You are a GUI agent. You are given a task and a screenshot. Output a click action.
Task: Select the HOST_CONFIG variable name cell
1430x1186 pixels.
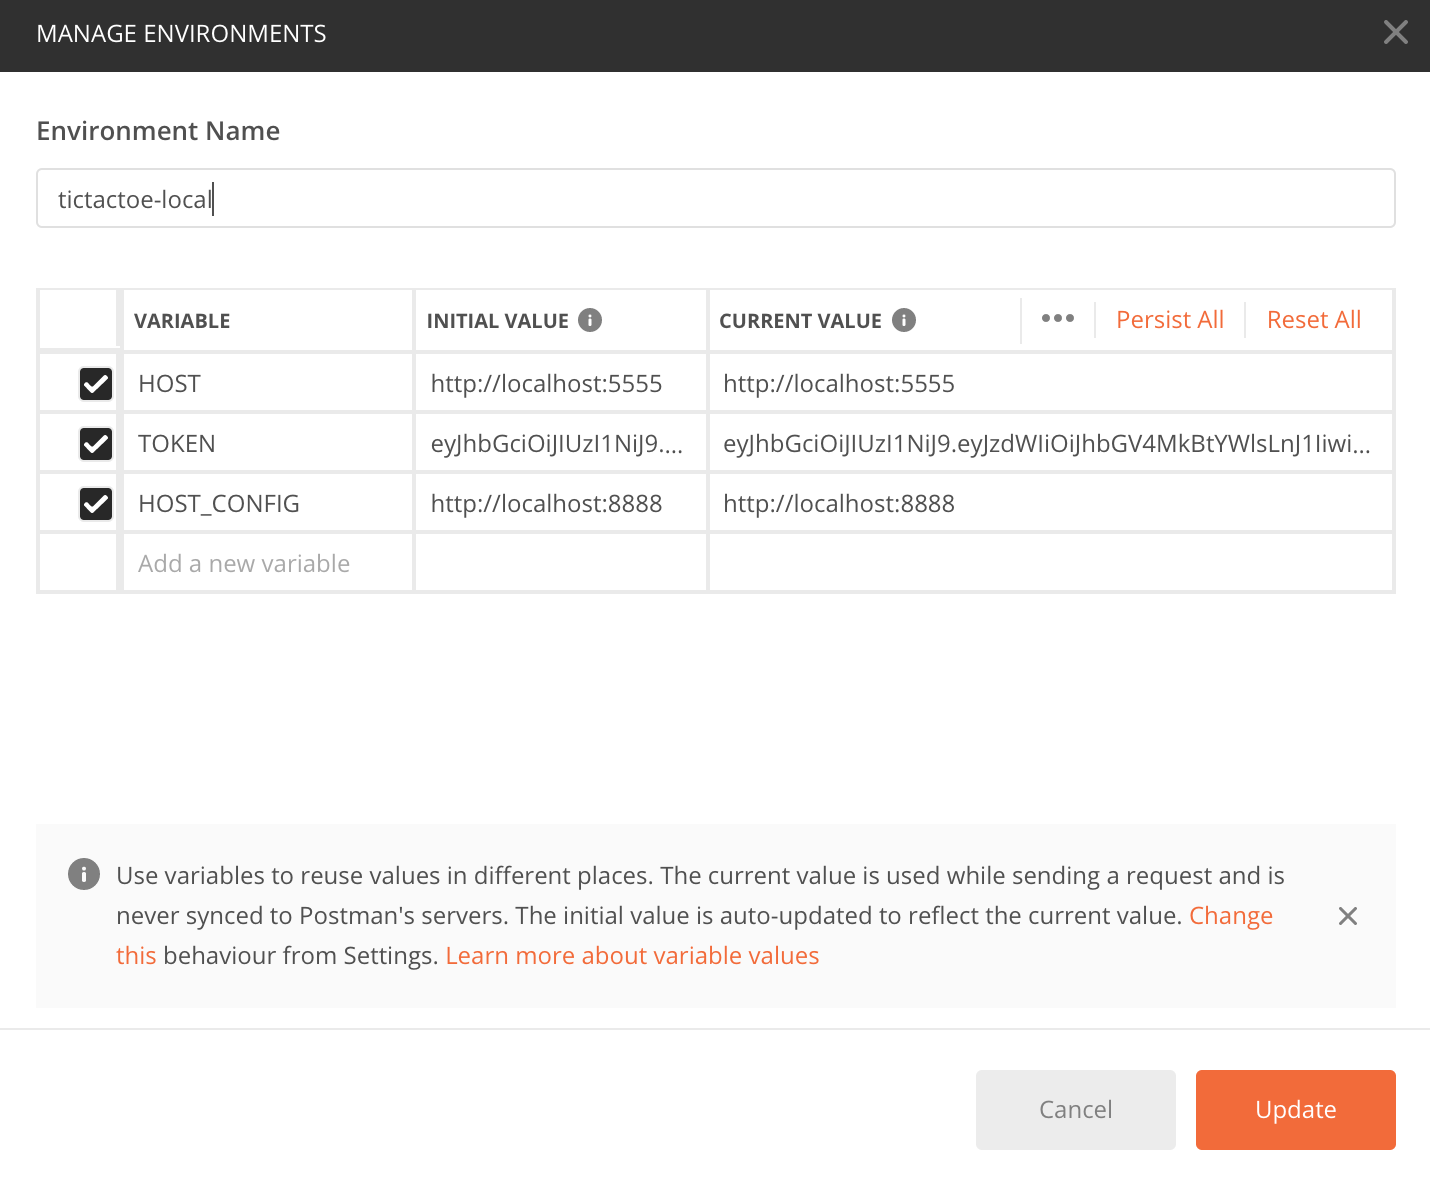267,503
